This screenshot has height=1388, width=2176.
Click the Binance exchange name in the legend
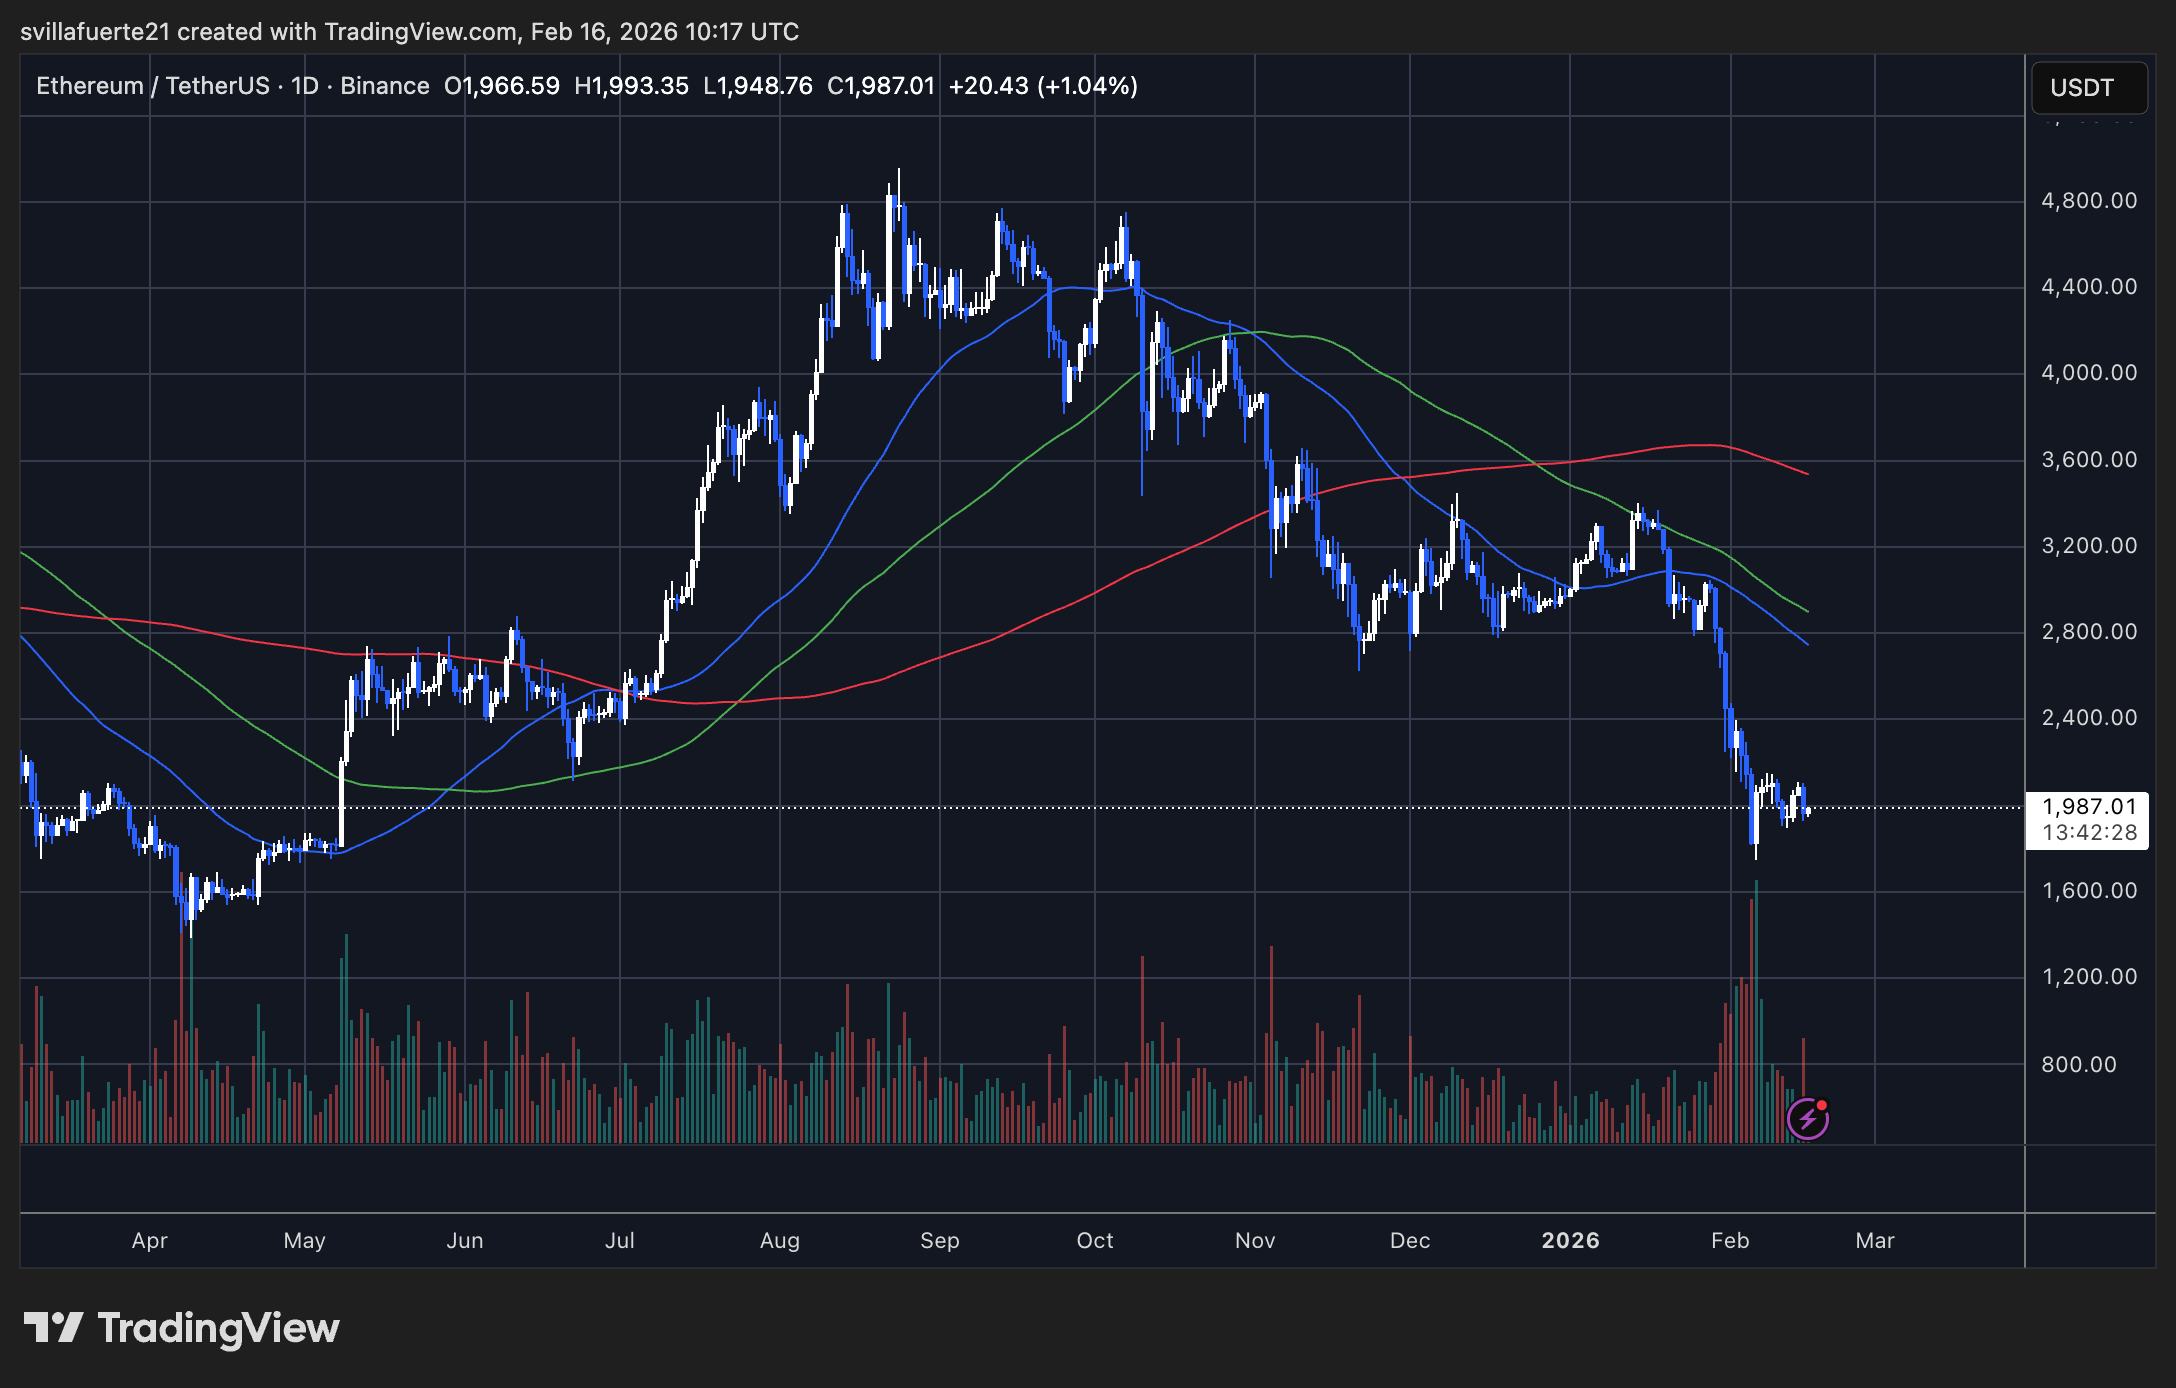pos(385,86)
